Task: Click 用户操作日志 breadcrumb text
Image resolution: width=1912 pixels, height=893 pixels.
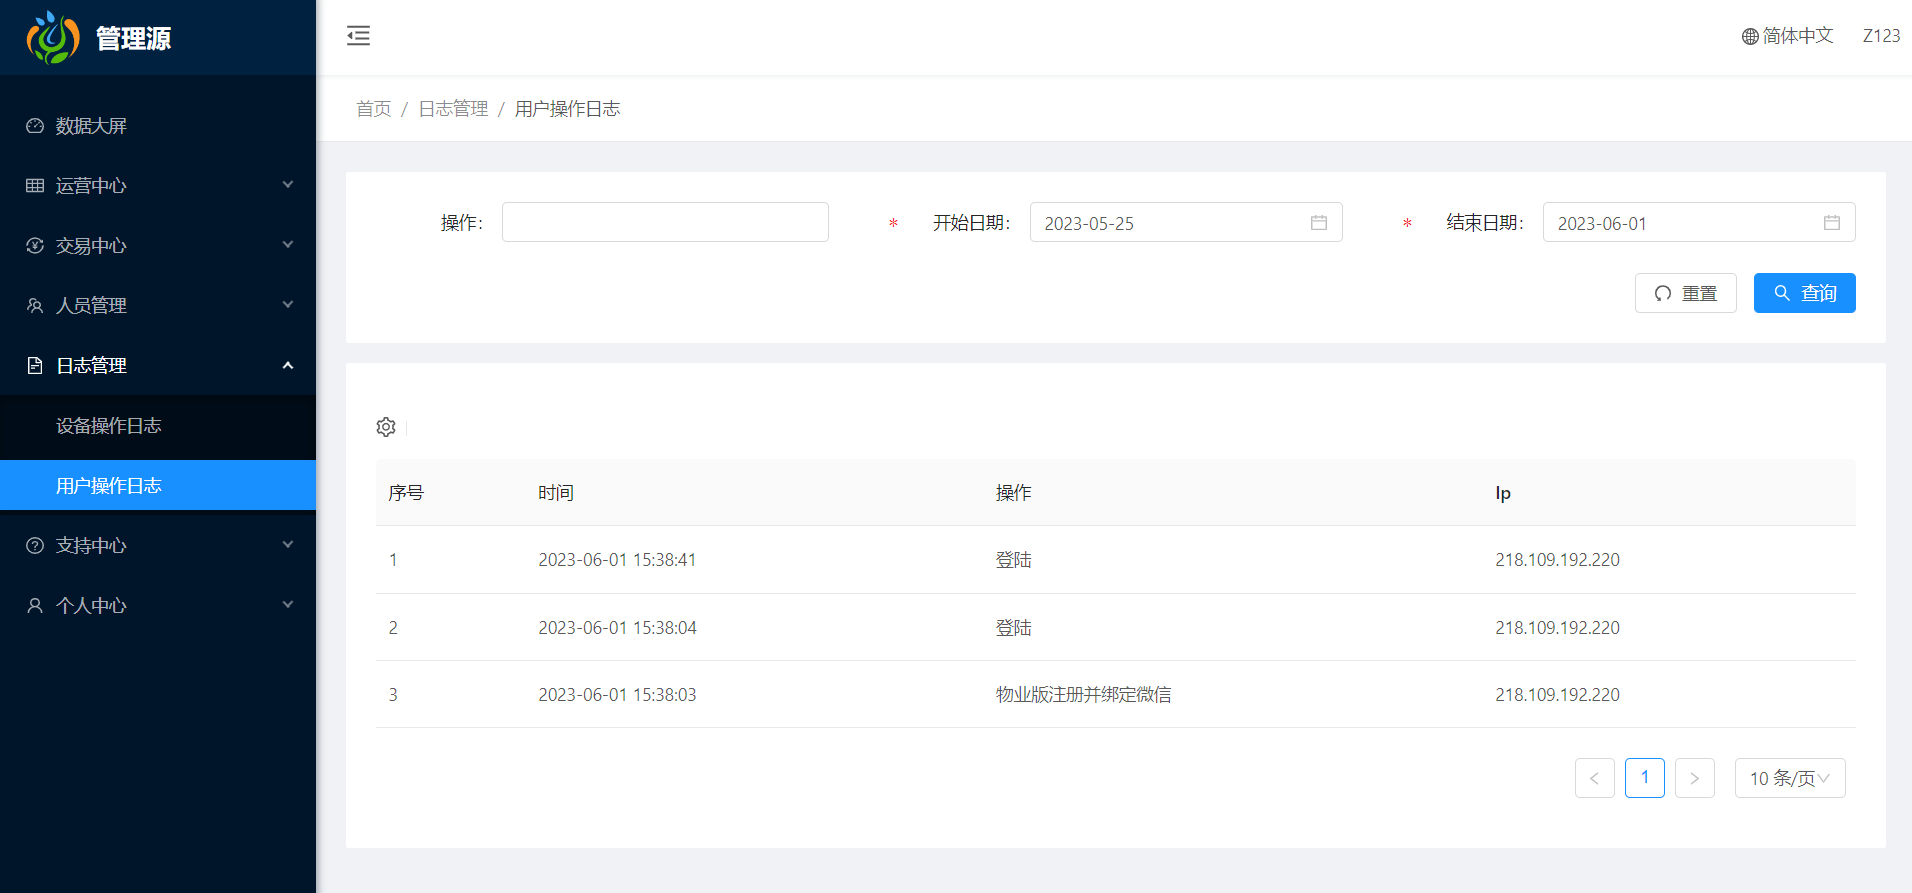Action: (x=567, y=109)
